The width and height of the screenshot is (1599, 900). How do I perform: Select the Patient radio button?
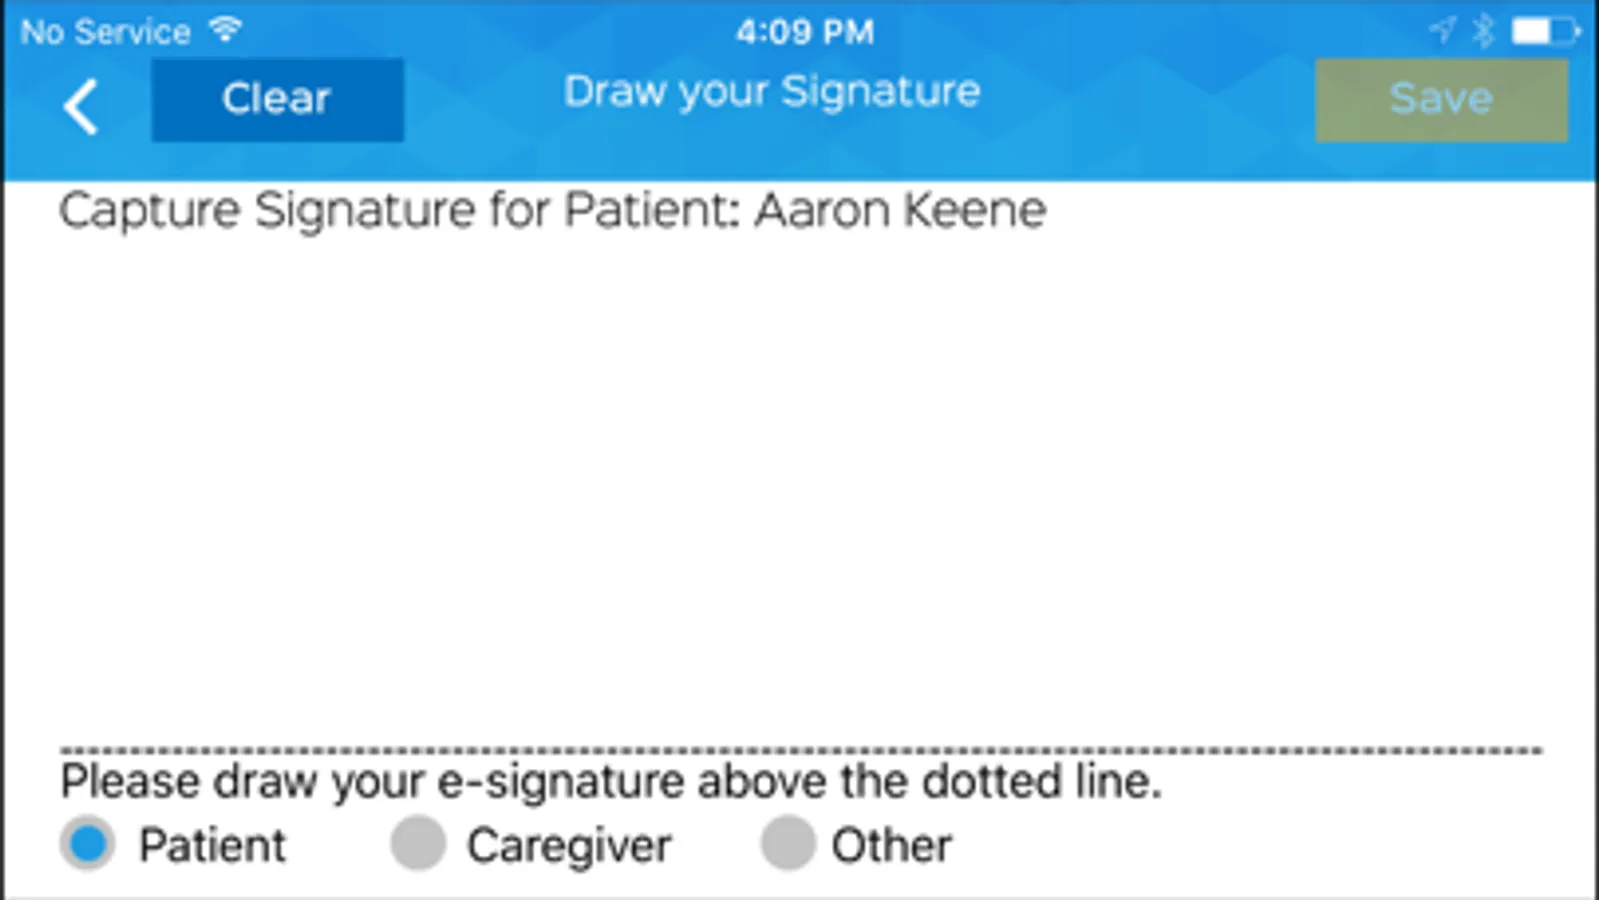pos(88,844)
